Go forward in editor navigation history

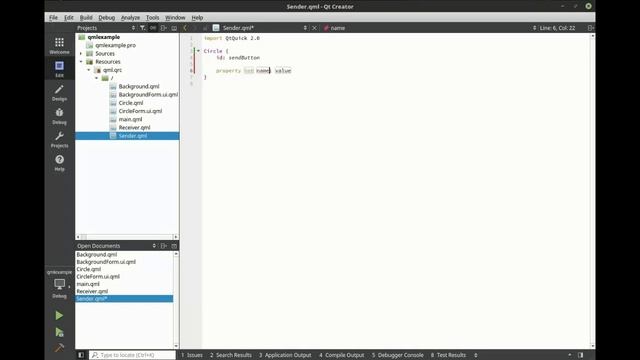pos(195,28)
